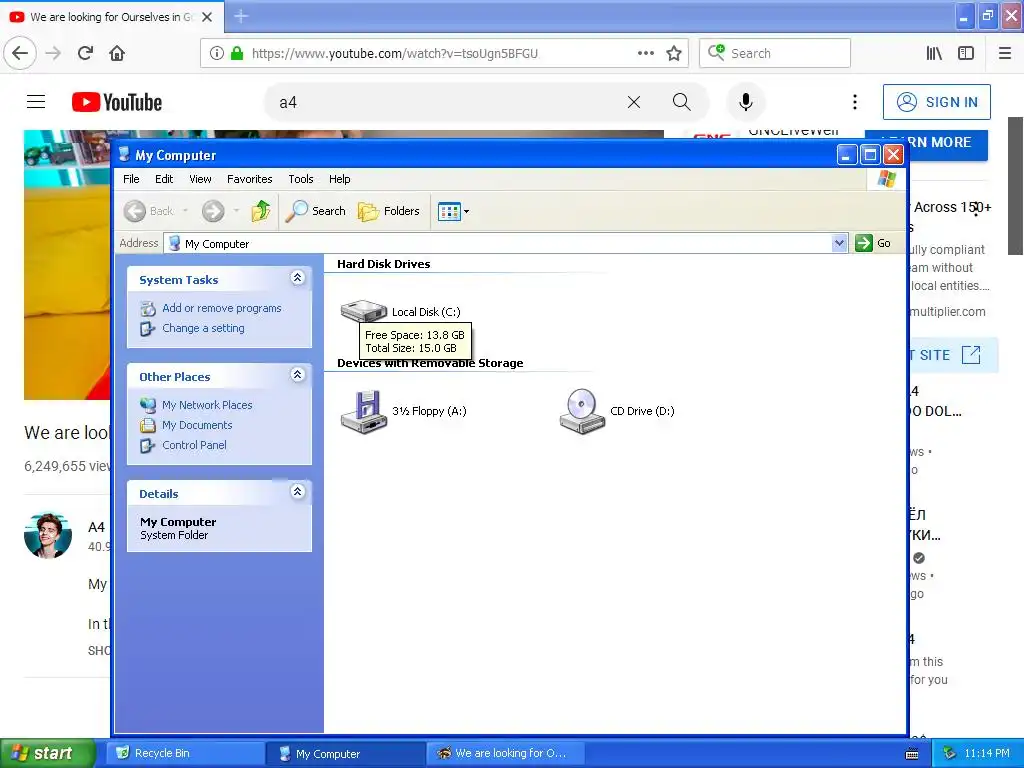1024x768 pixels.
Task: Close the YouTube browser tab
Action: click(207, 17)
